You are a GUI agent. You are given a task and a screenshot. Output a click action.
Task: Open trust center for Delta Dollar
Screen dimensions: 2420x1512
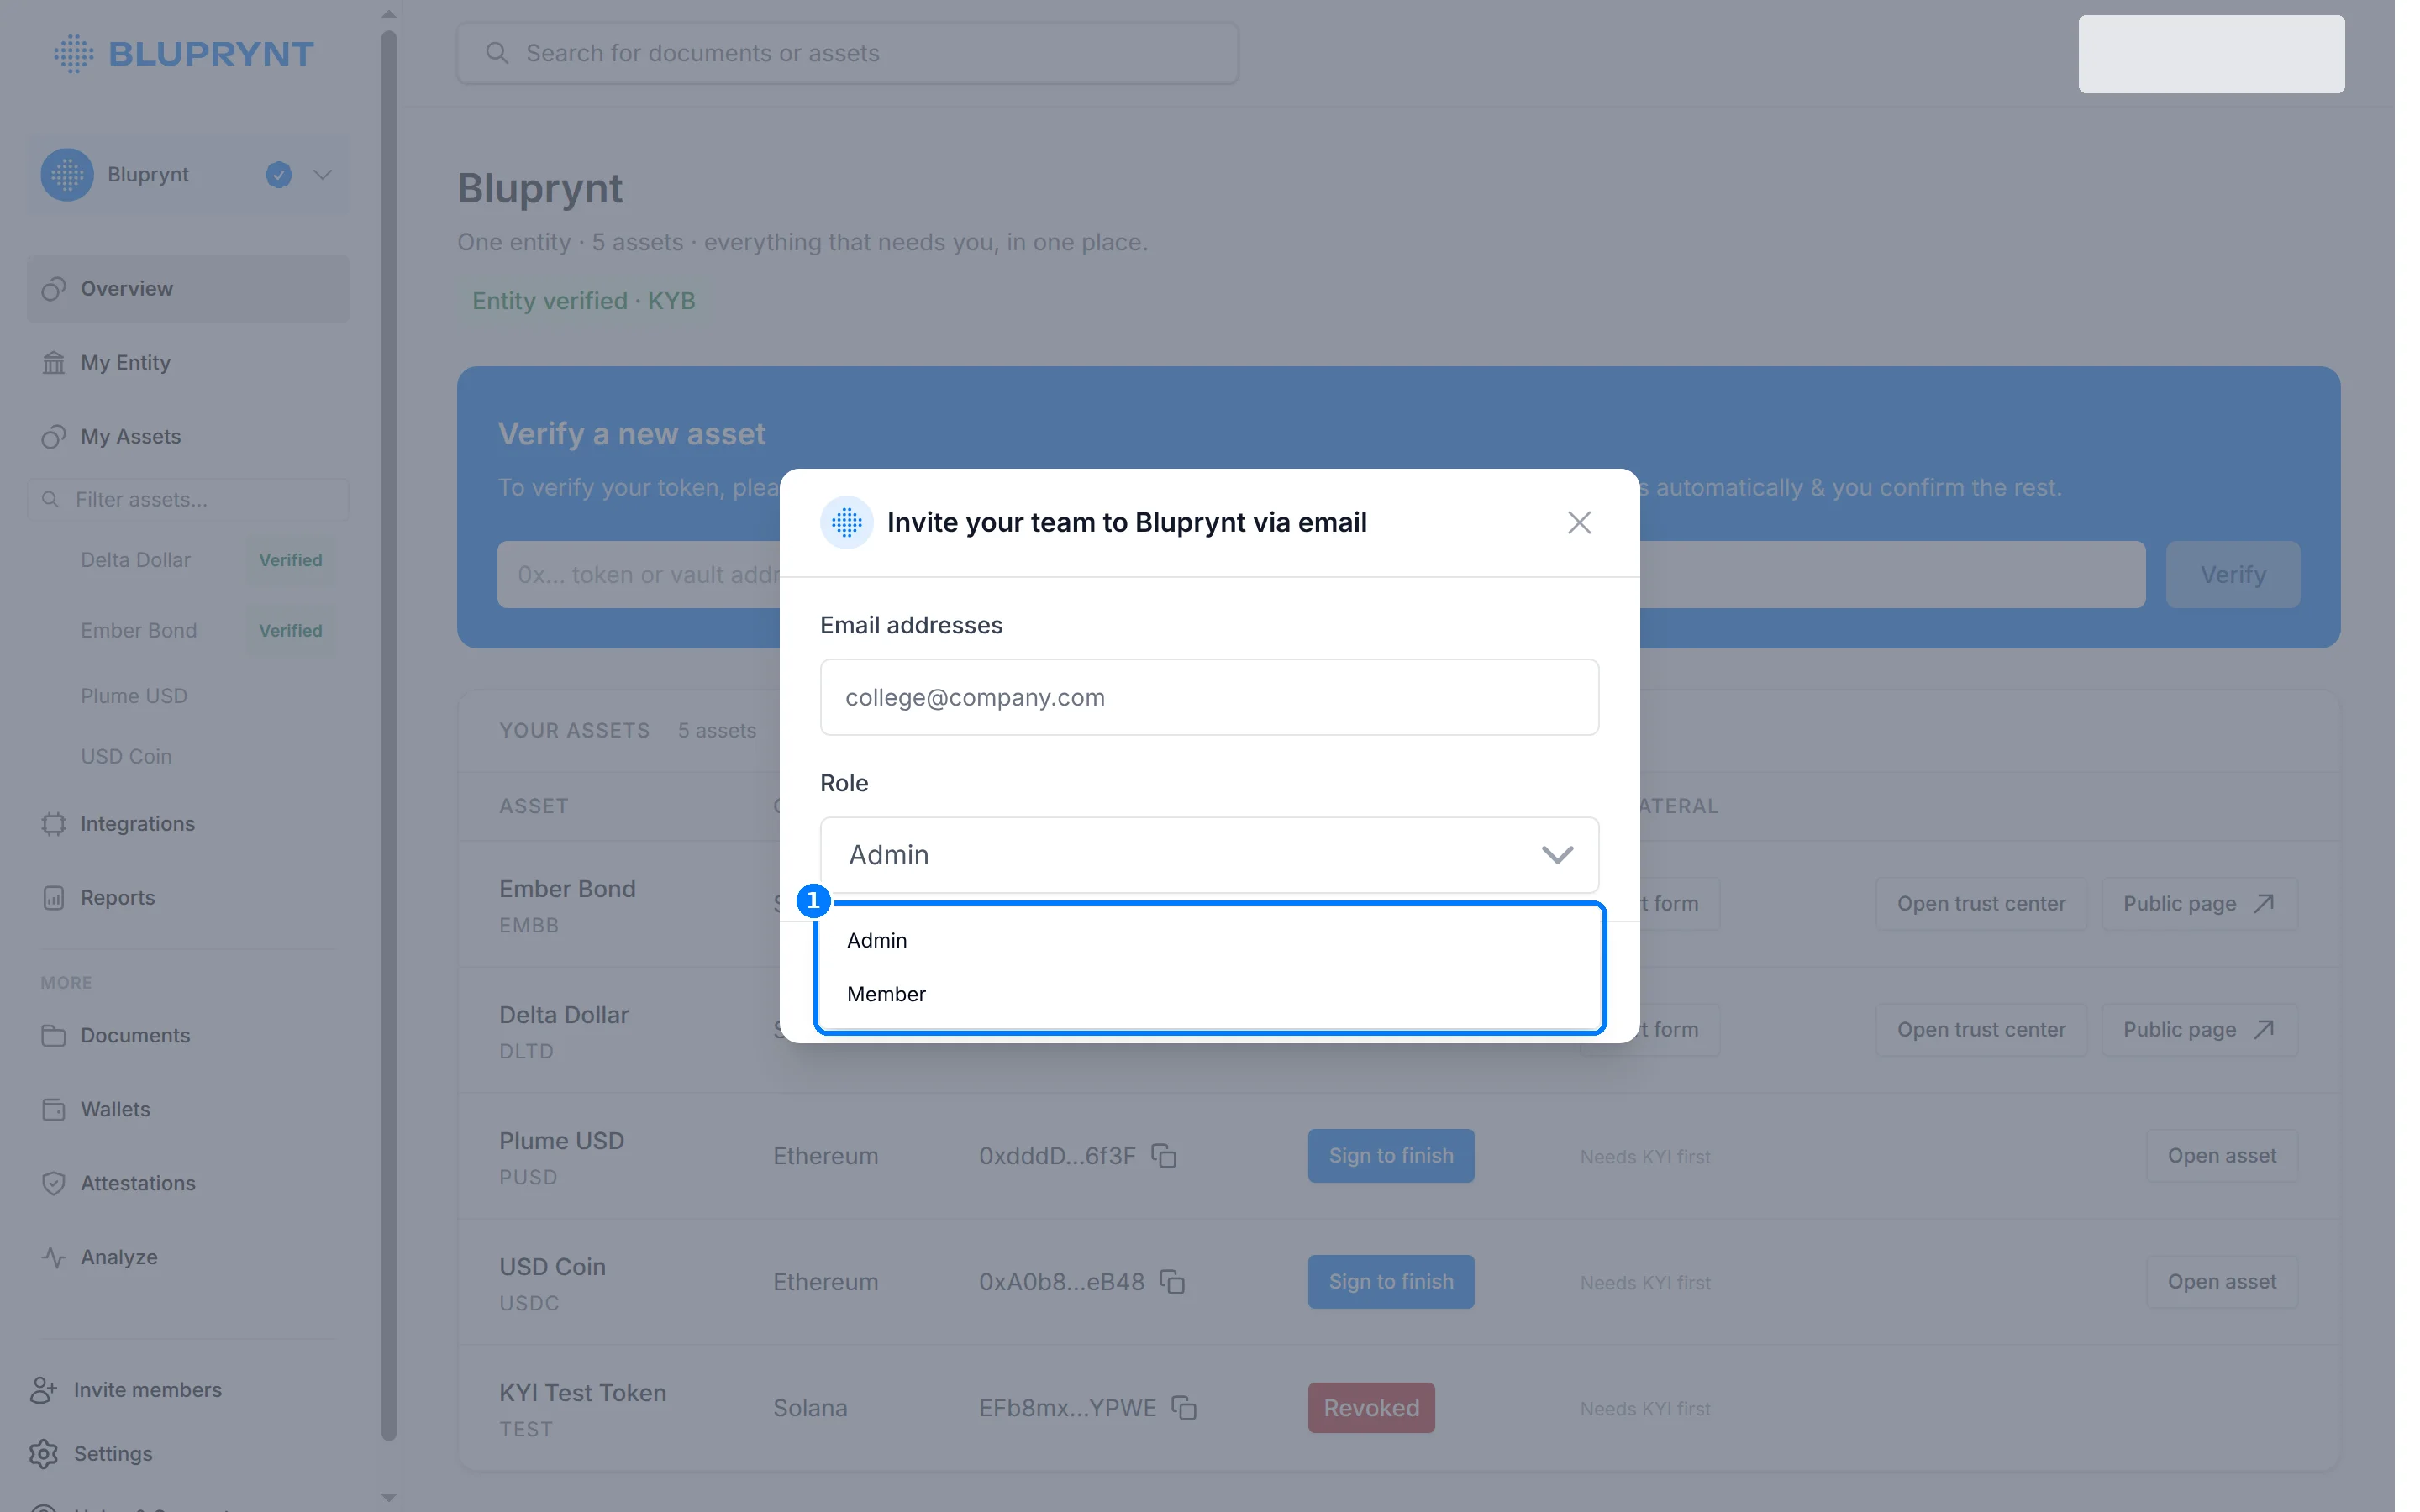coord(1981,1030)
